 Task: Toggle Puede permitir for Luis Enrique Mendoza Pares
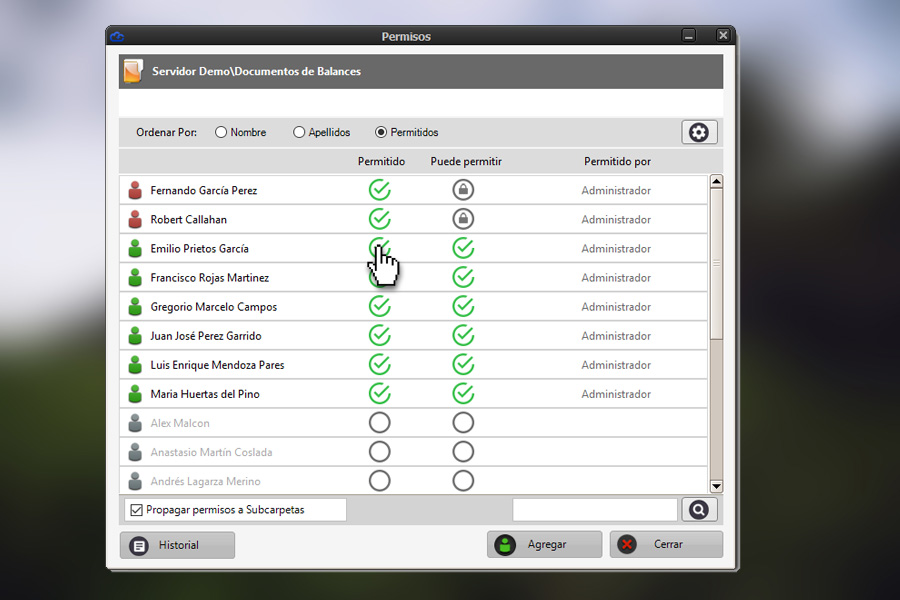(463, 365)
